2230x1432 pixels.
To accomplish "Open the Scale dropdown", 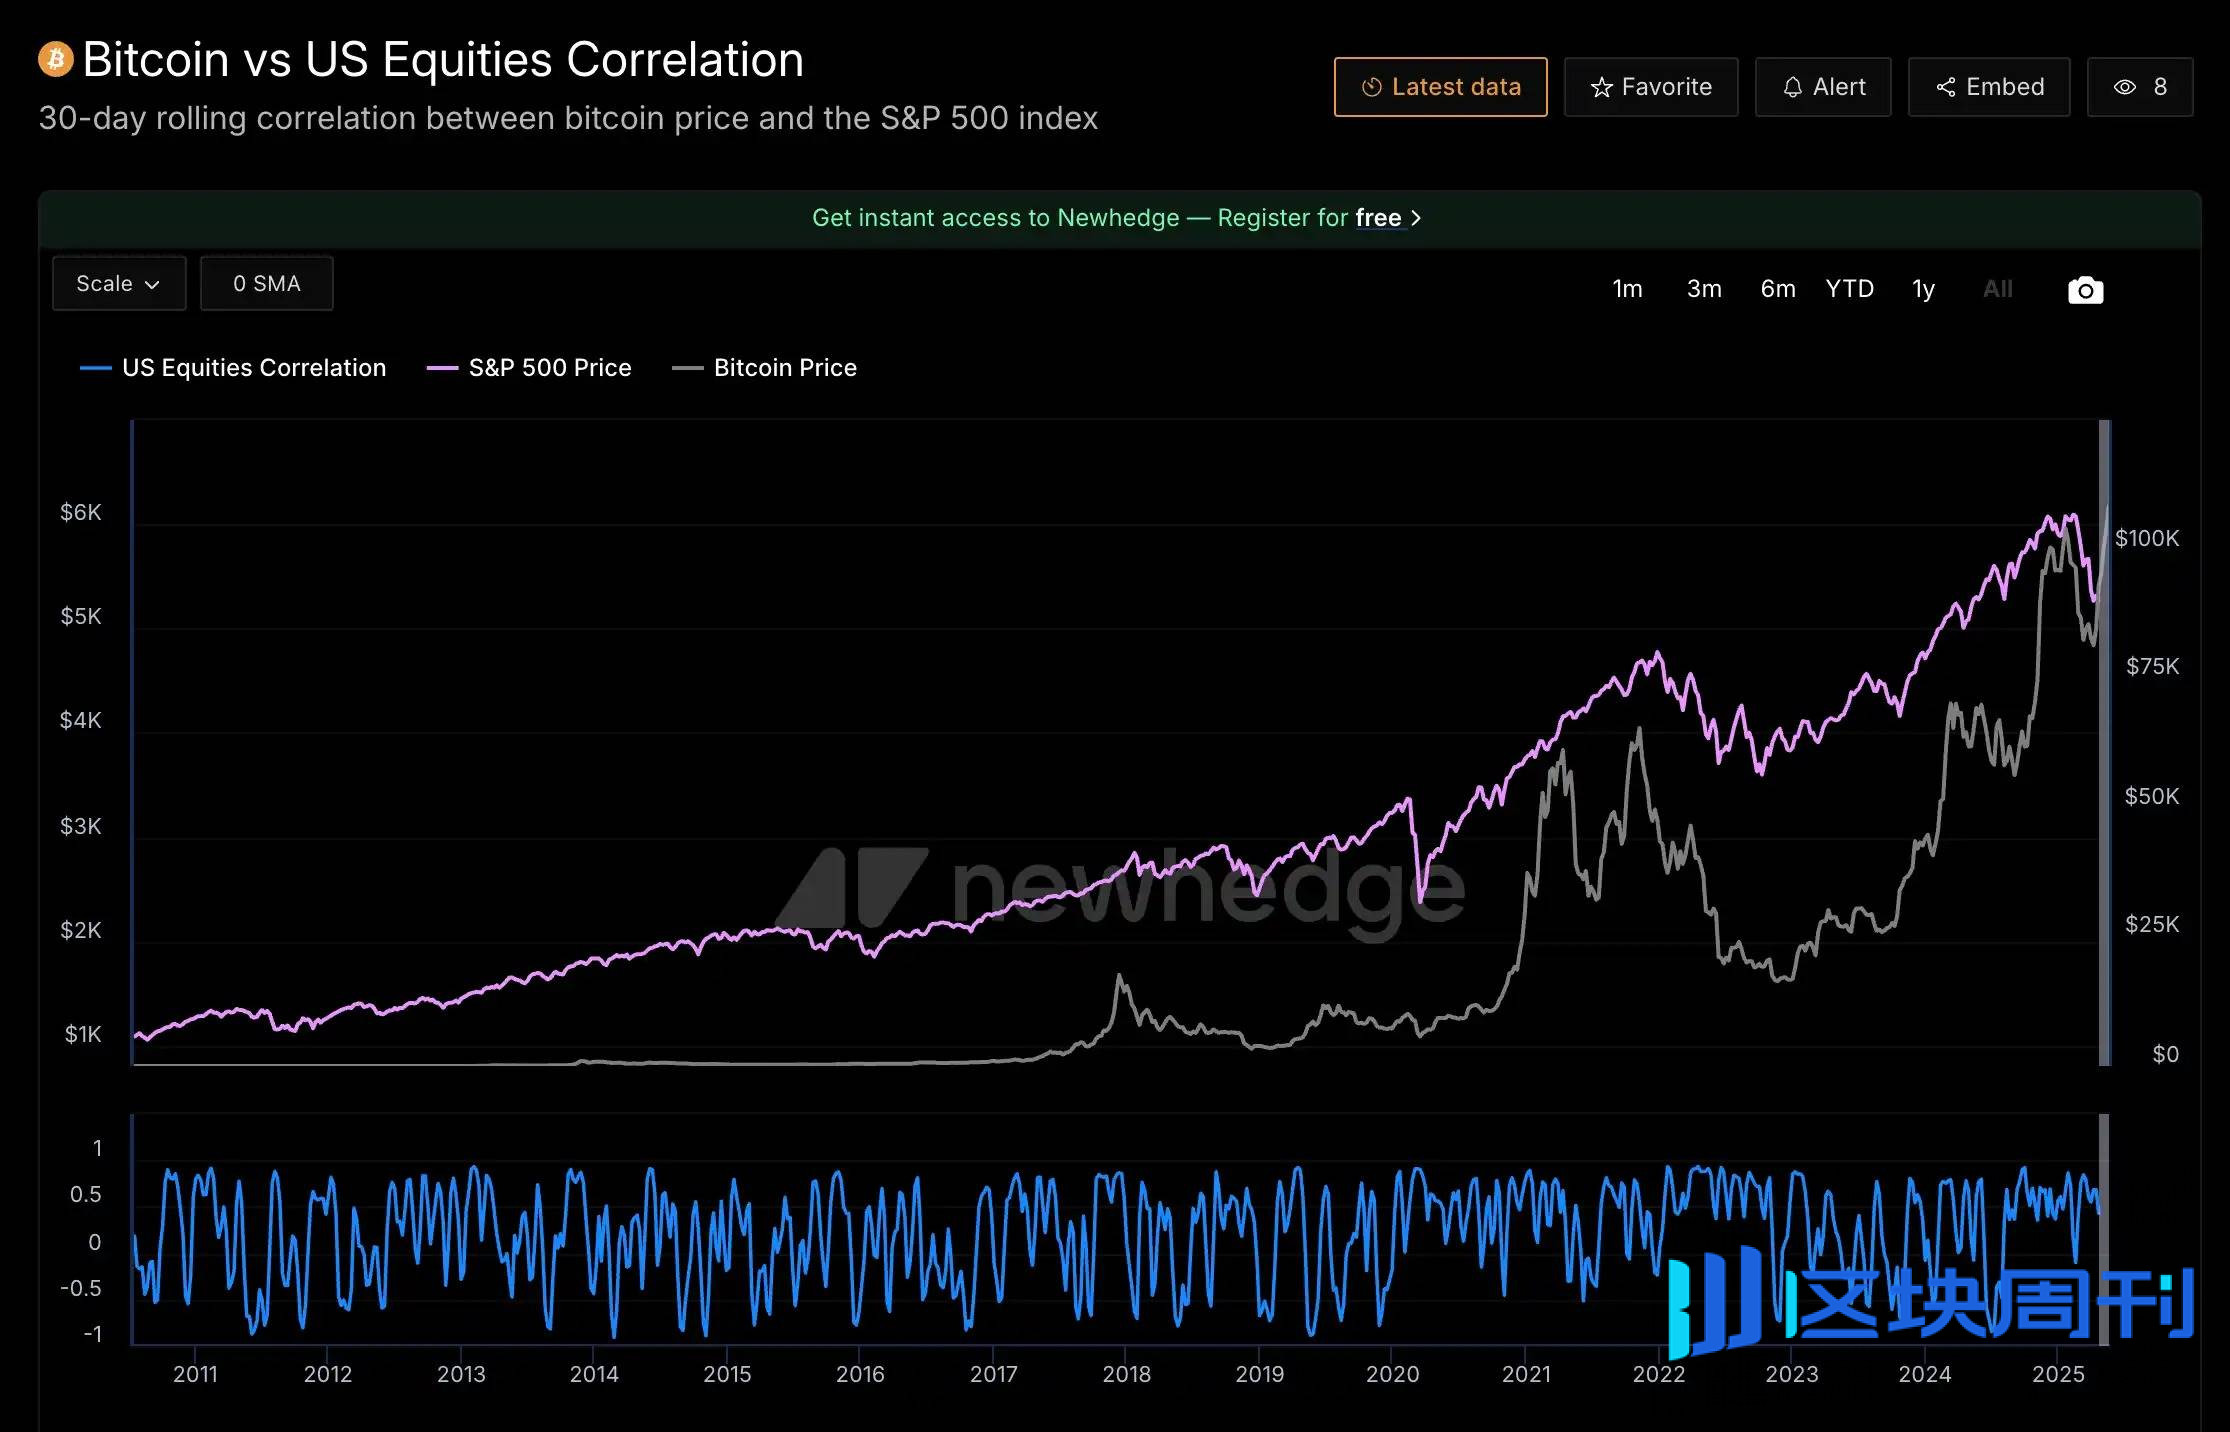I will [119, 284].
